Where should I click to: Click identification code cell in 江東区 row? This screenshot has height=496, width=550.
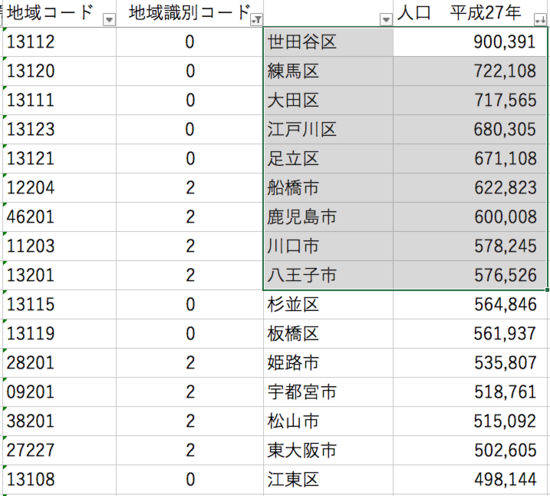(190, 479)
